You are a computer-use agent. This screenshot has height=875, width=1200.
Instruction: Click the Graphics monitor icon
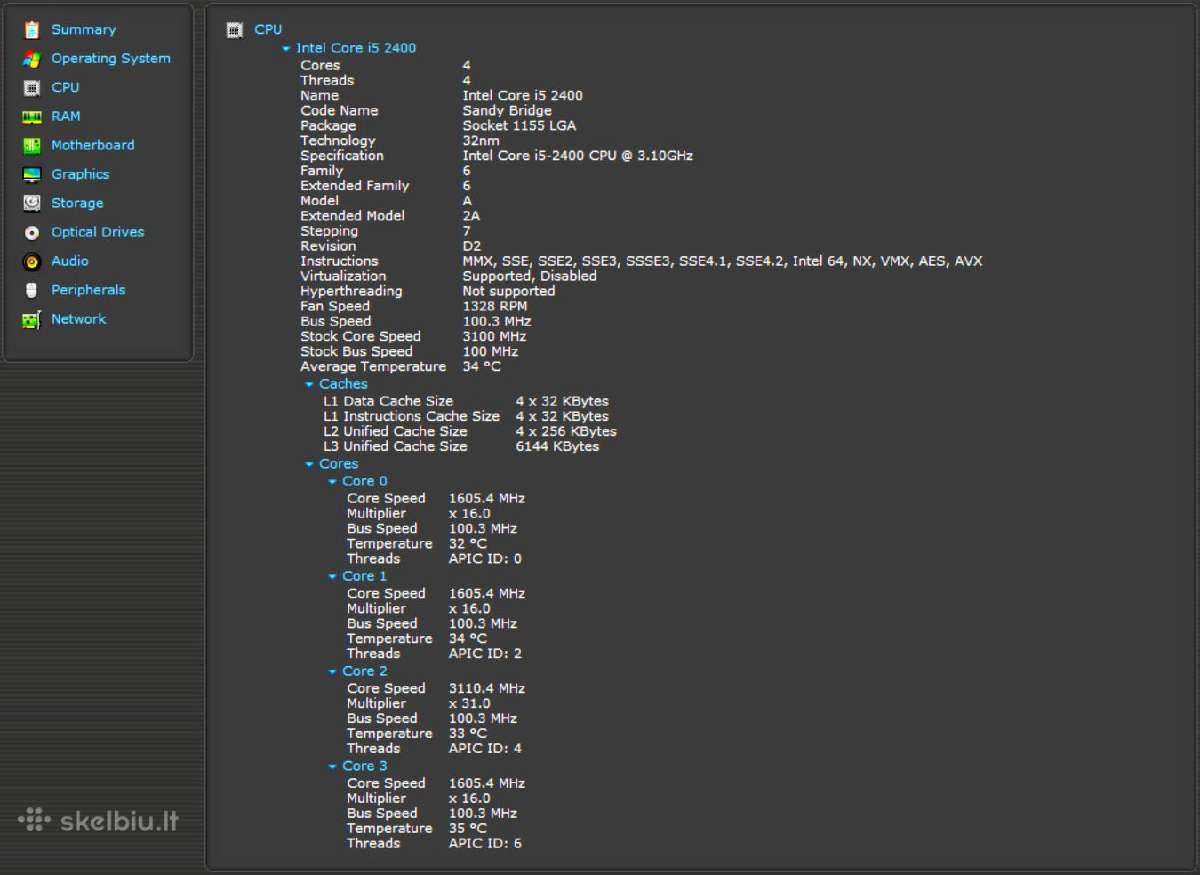tap(32, 175)
